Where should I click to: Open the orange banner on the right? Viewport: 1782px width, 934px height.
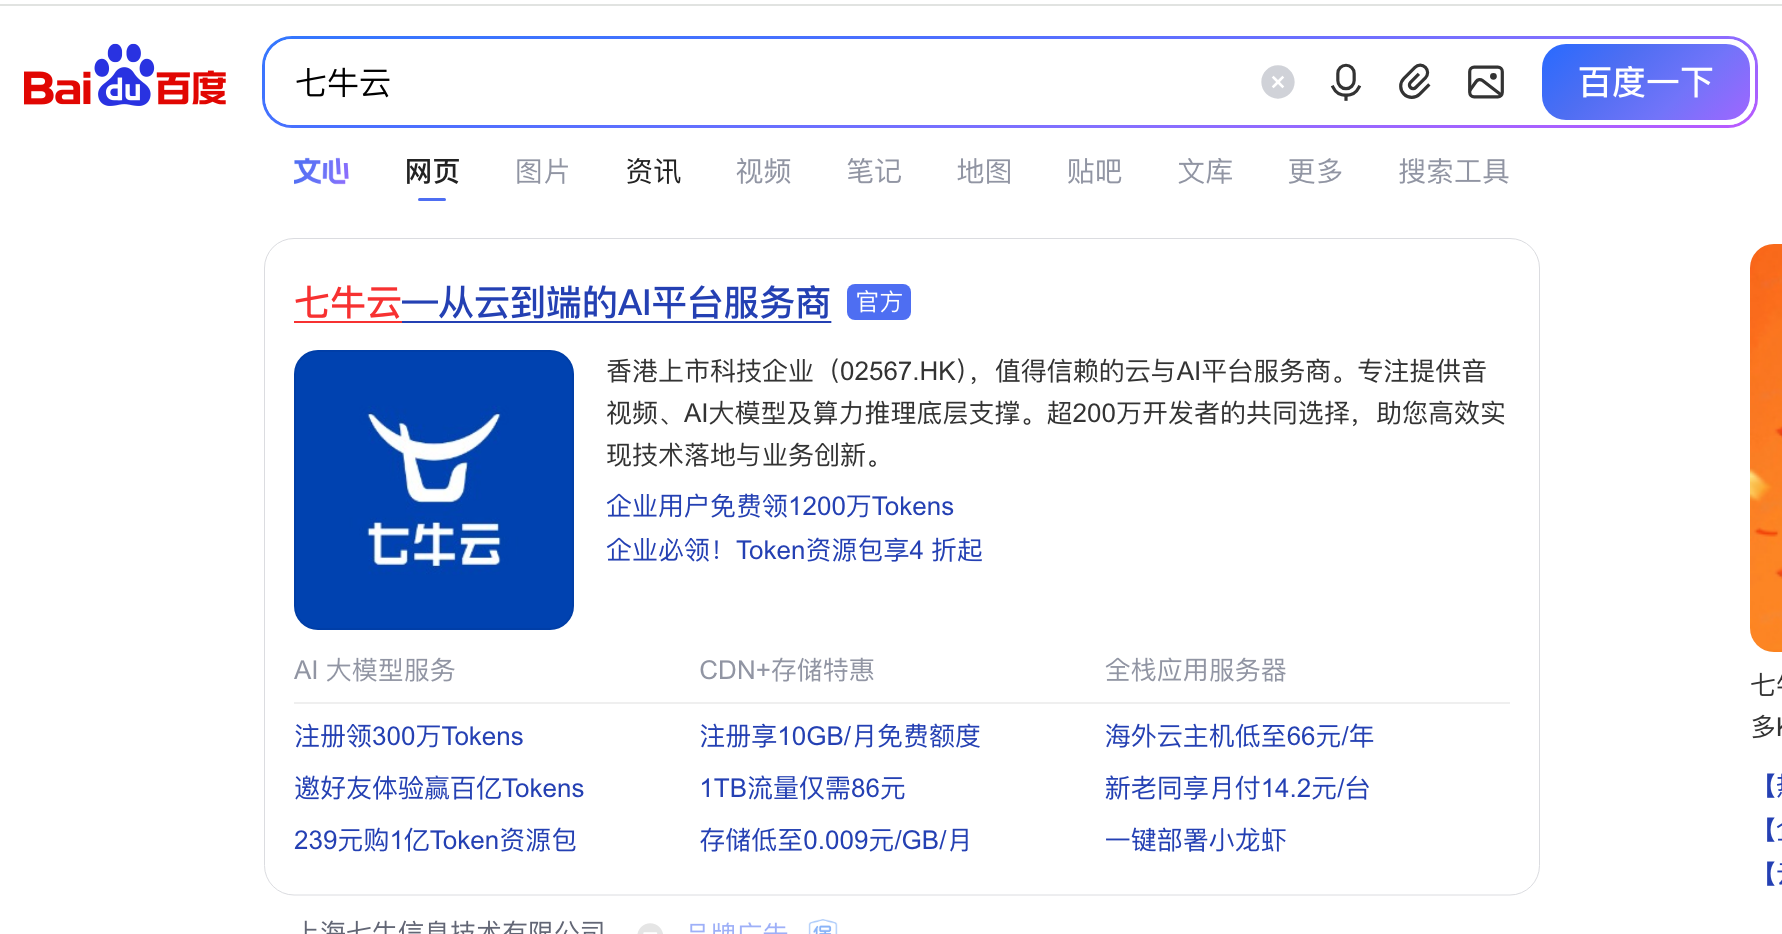tap(1766, 448)
